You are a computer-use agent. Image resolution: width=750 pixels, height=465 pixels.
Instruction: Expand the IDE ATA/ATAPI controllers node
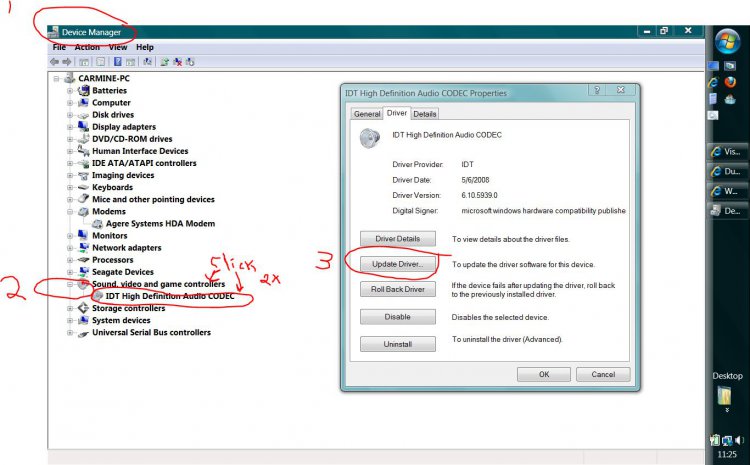[x=70, y=163]
